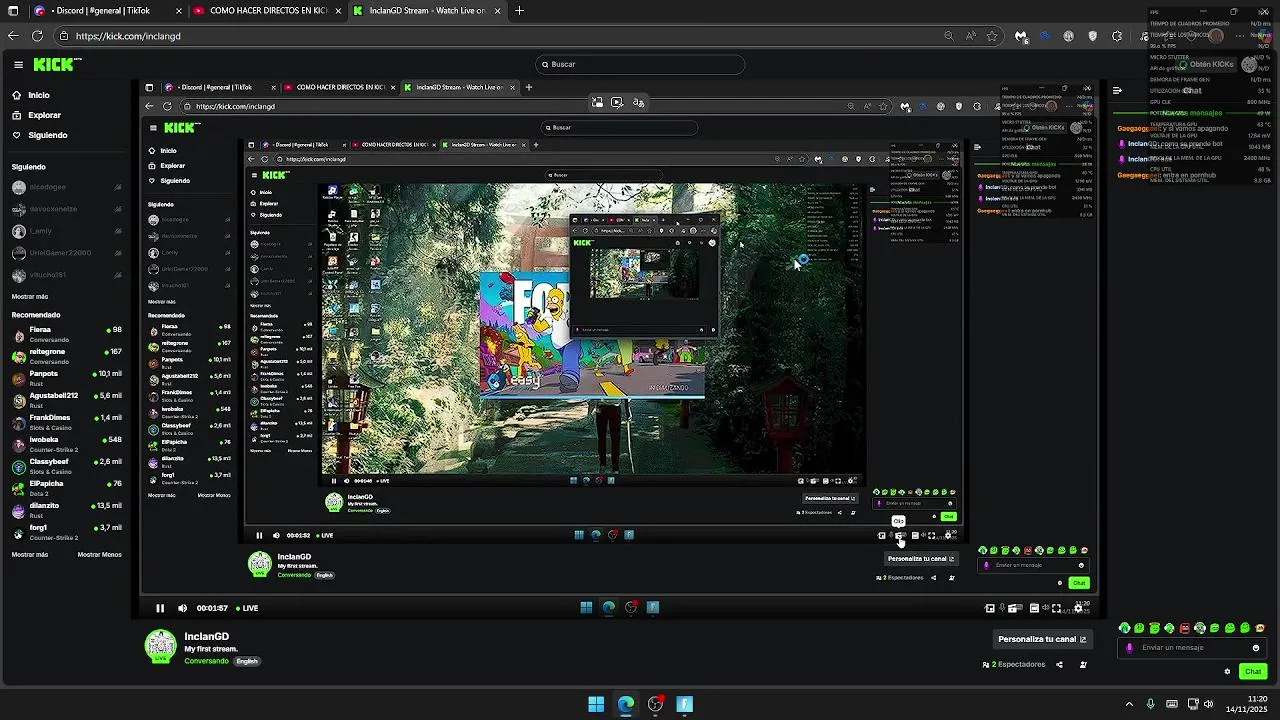The width and height of the screenshot is (1280, 720).
Task: Open FrankDimes channel in main sidebar
Action: tap(67, 421)
